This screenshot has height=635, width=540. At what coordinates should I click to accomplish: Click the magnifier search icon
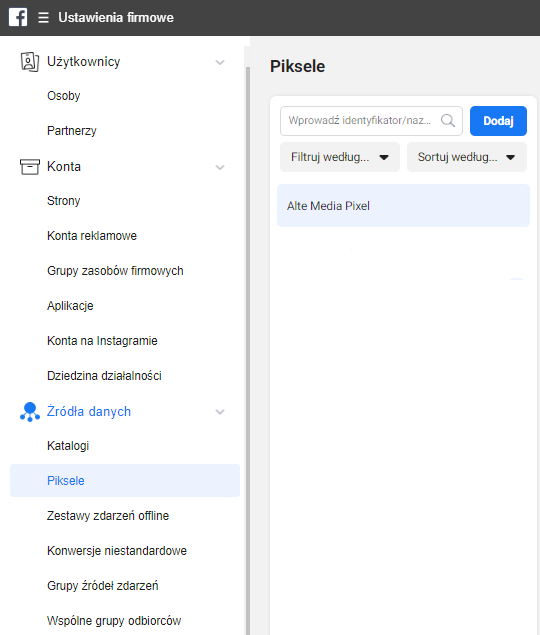448,121
